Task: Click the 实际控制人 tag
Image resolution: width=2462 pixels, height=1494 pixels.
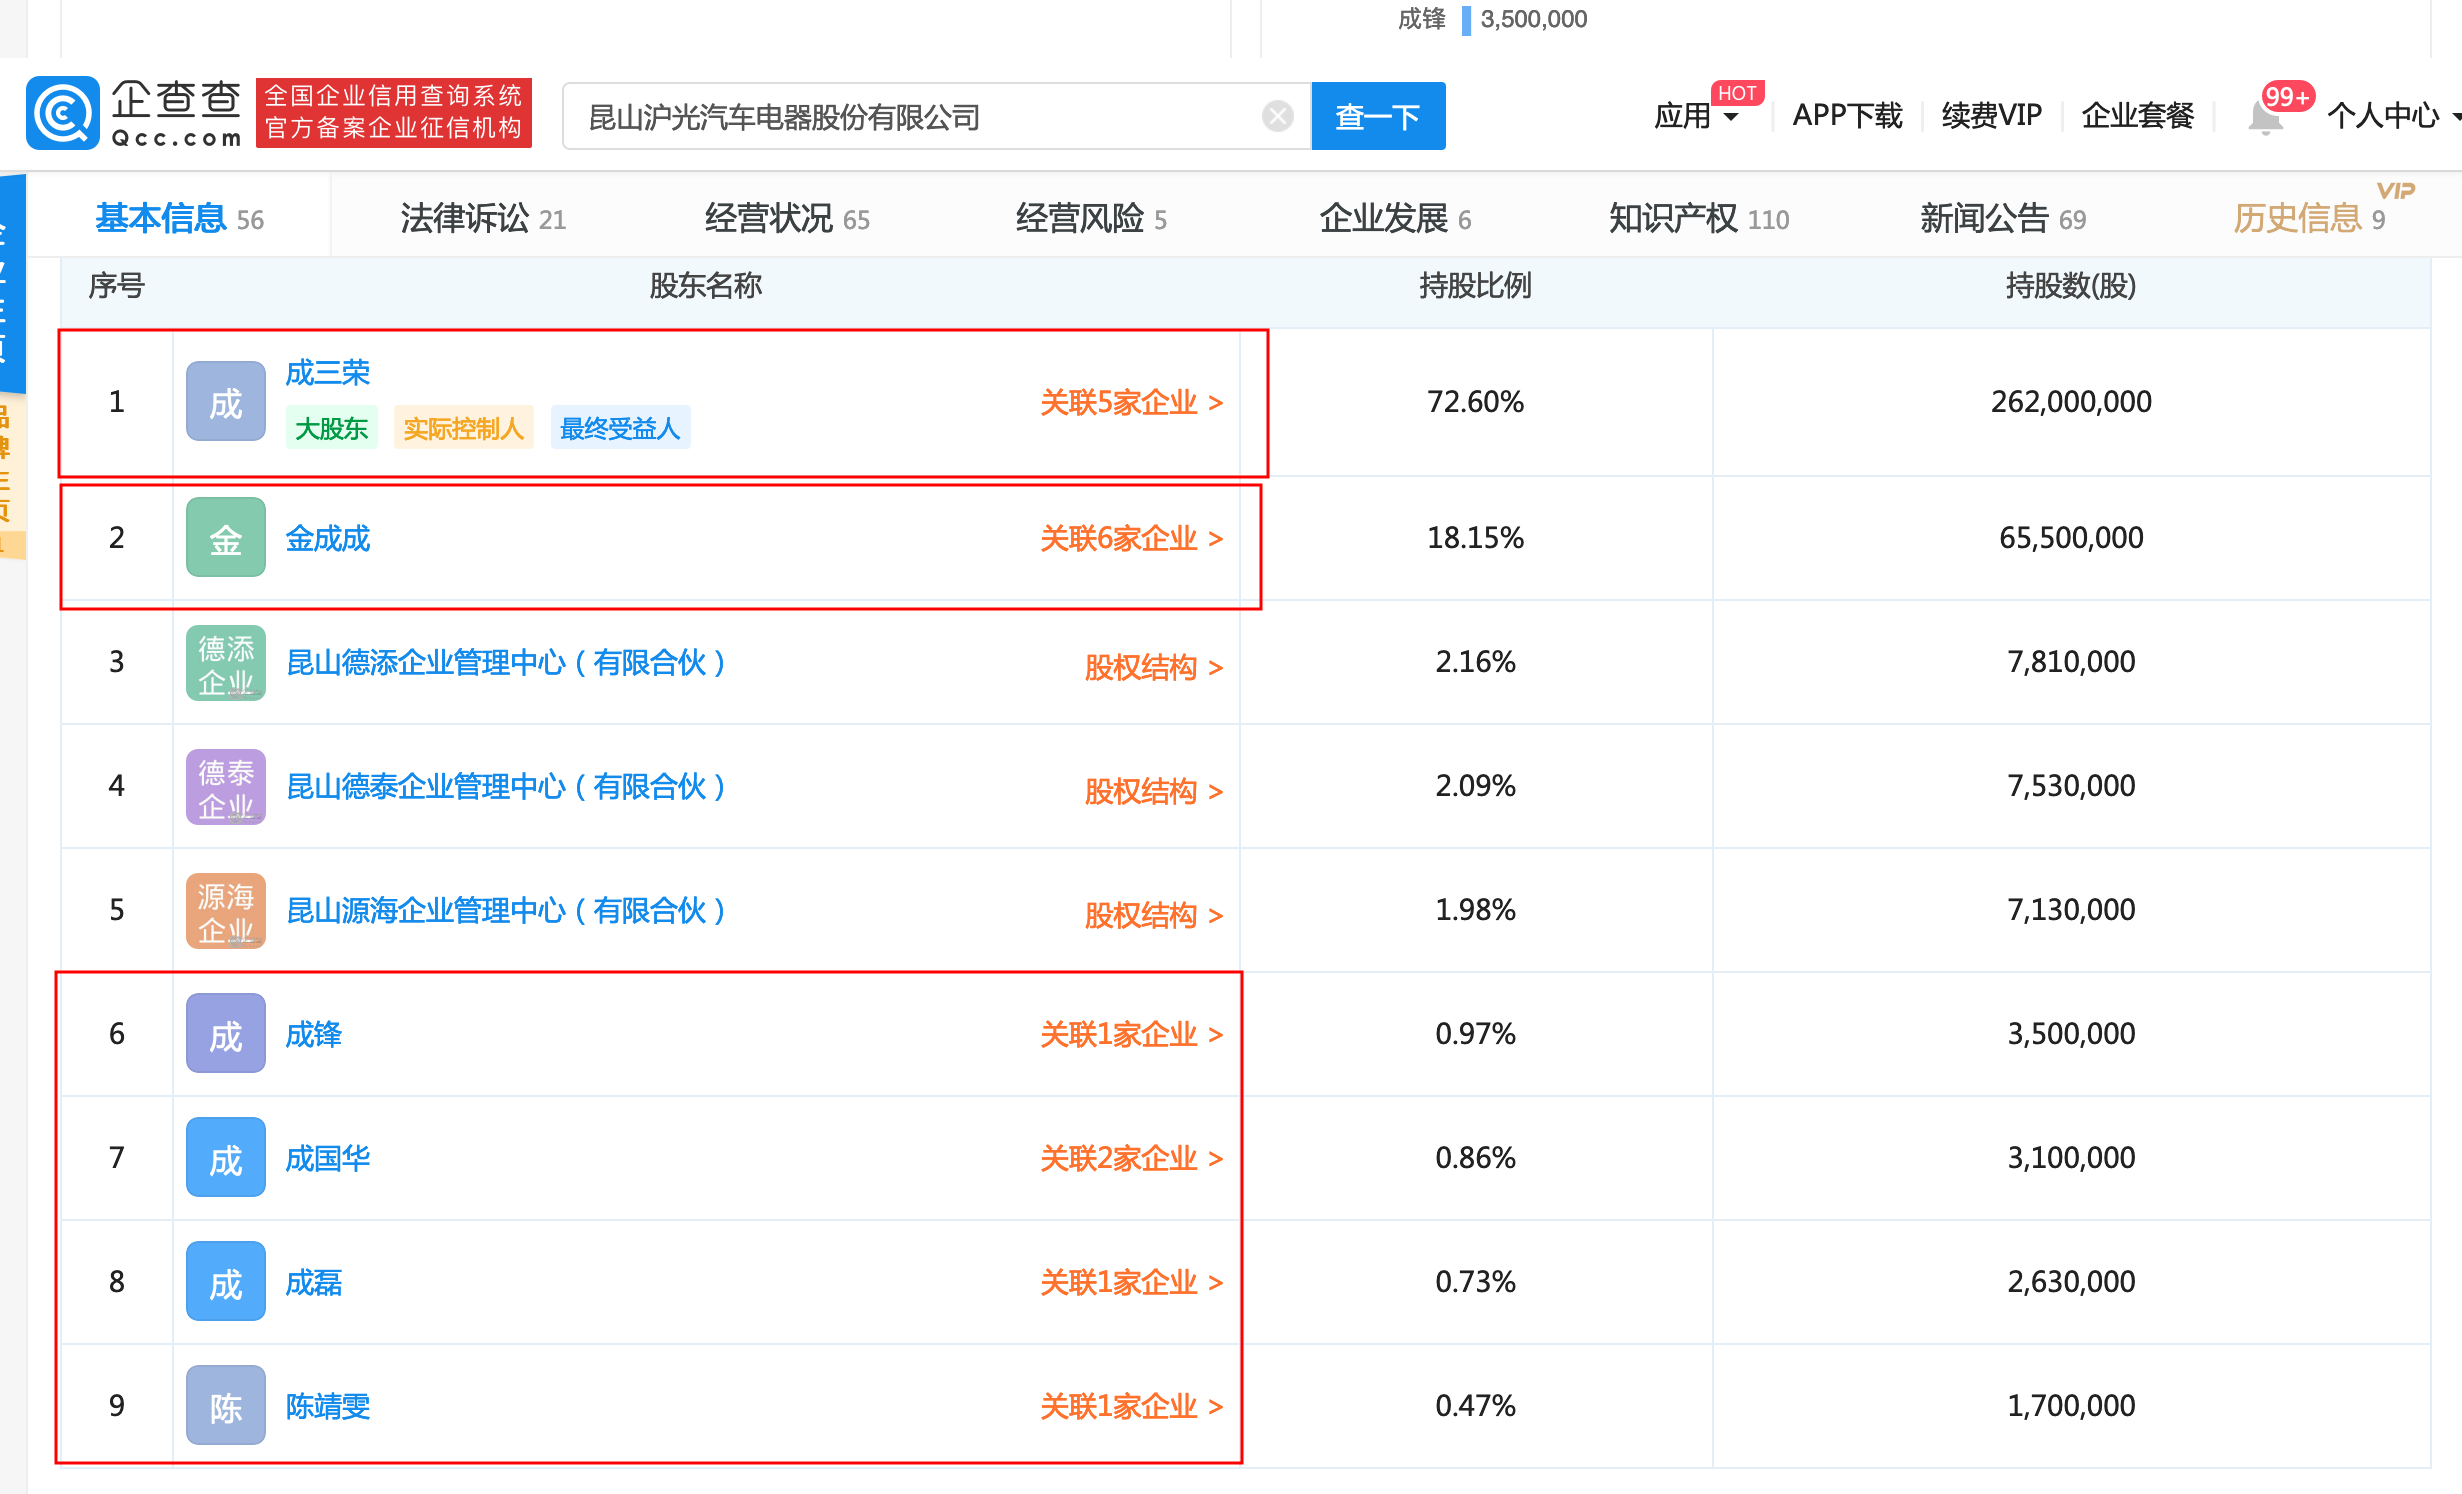Action: click(464, 428)
